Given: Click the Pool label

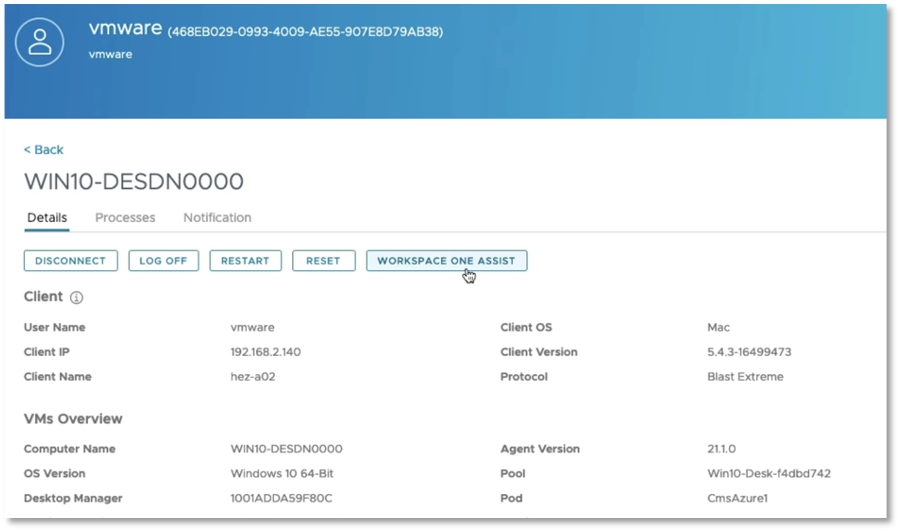Looking at the screenshot, I should (x=513, y=474).
